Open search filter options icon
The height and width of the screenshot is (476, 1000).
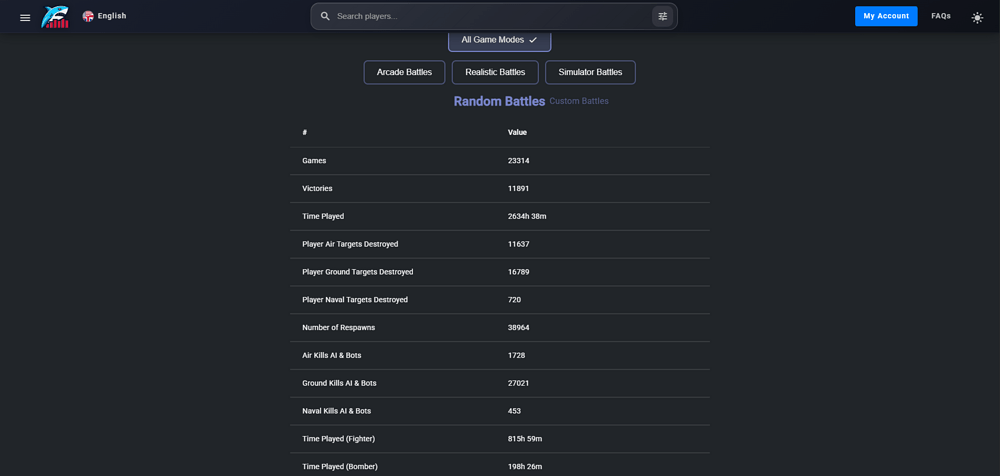click(662, 16)
